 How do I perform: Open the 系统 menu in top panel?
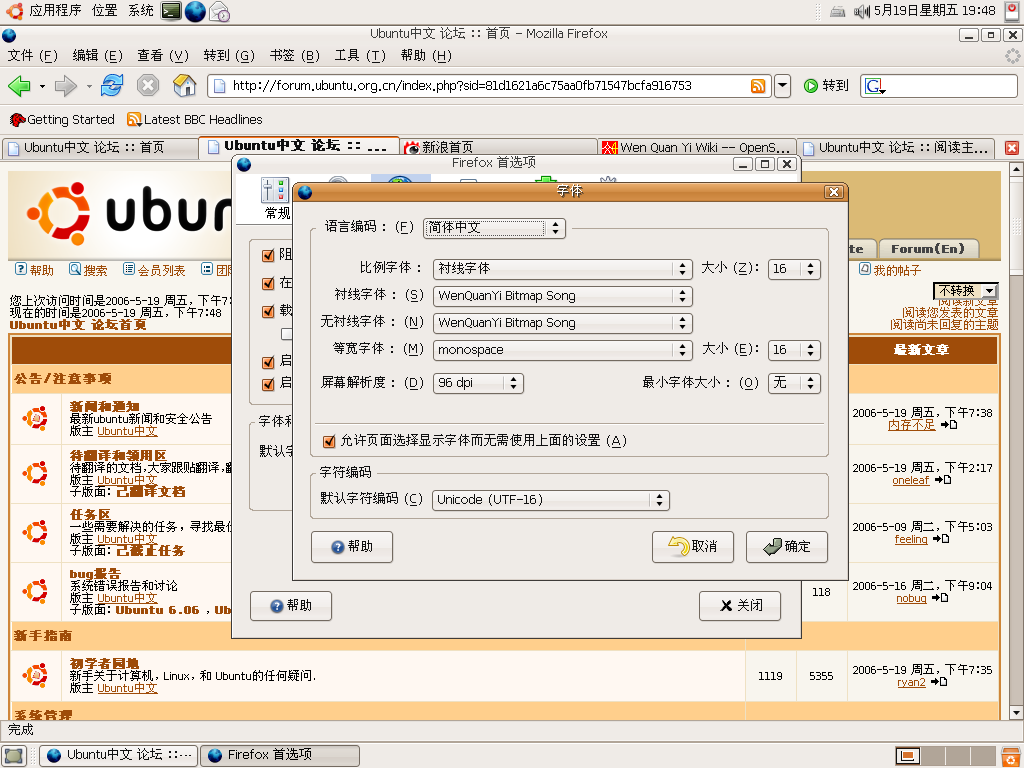(x=140, y=10)
